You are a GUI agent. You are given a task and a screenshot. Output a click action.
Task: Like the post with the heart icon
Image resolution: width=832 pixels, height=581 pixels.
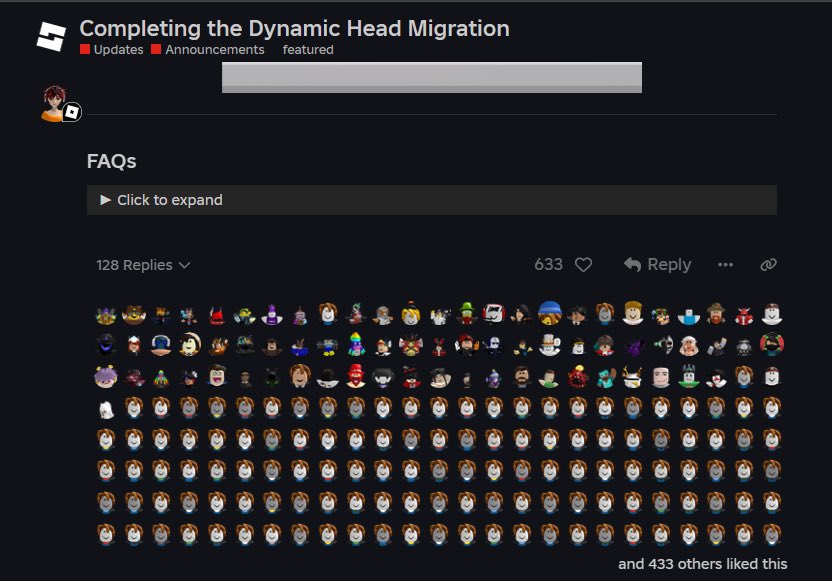coord(583,264)
